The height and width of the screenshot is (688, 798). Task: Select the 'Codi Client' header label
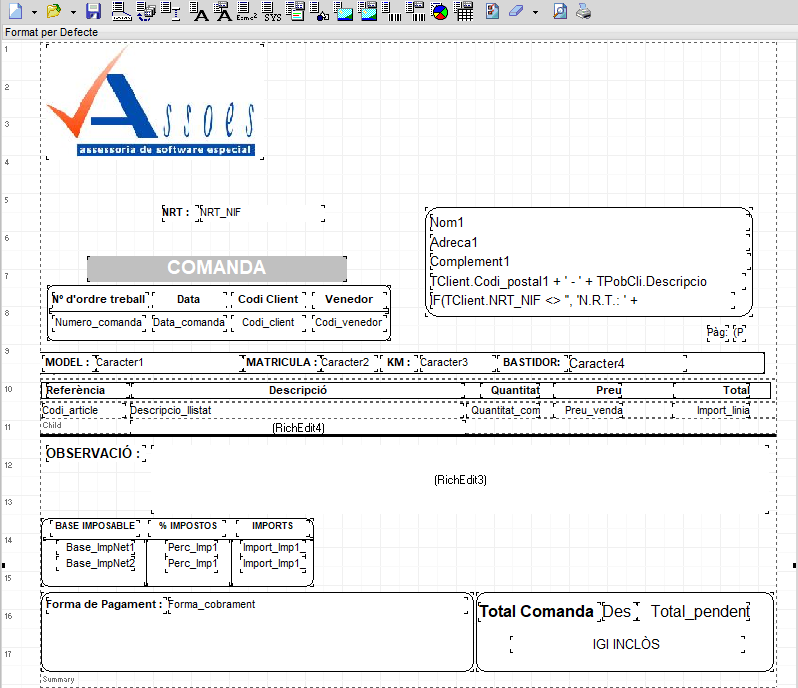point(268,299)
